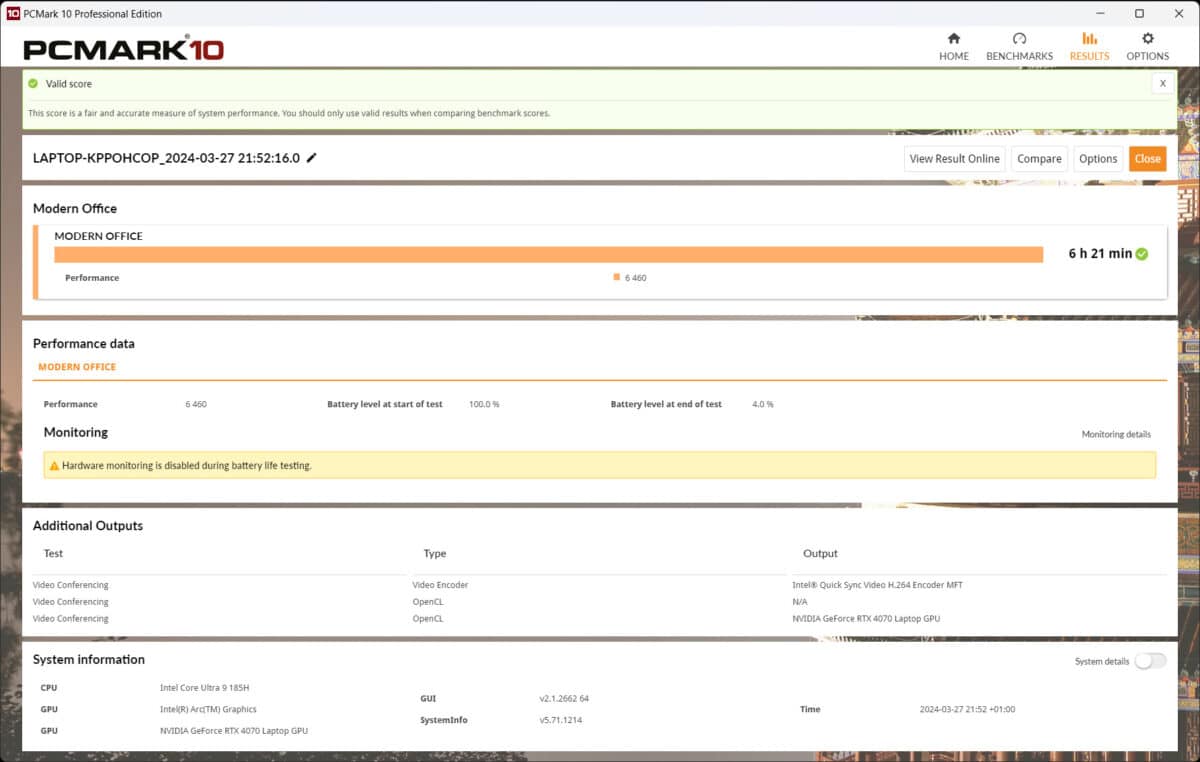Click Intel Quick Sync Video H.264 Encoder output
The height and width of the screenshot is (762, 1200).
877,585
